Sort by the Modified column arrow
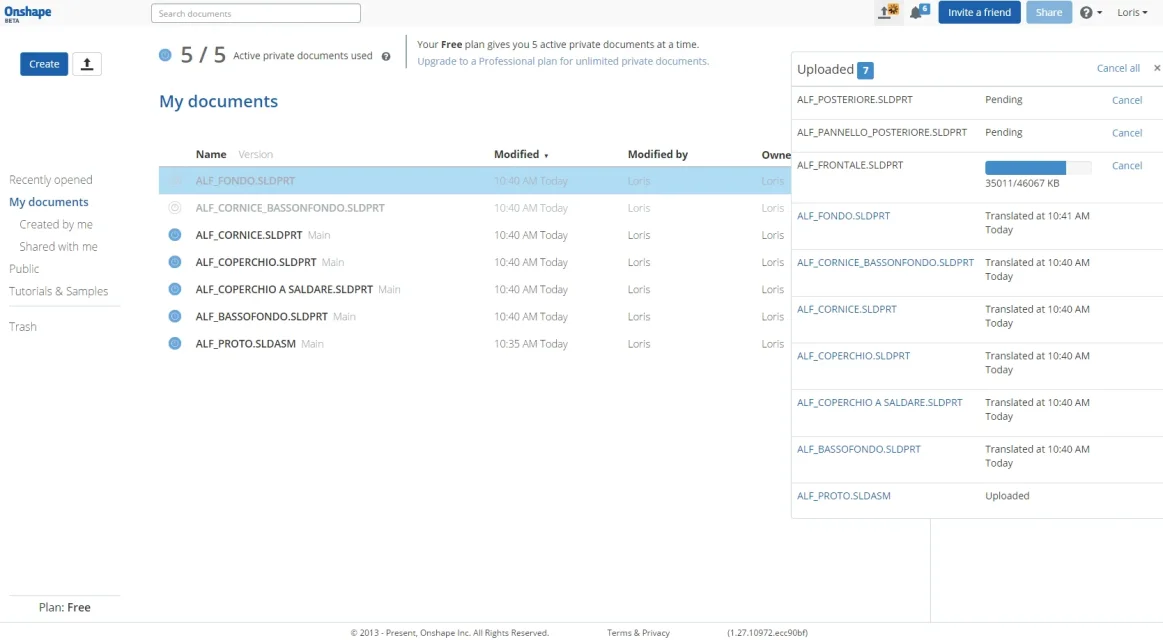This screenshot has width=1163, height=640. (x=546, y=156)
